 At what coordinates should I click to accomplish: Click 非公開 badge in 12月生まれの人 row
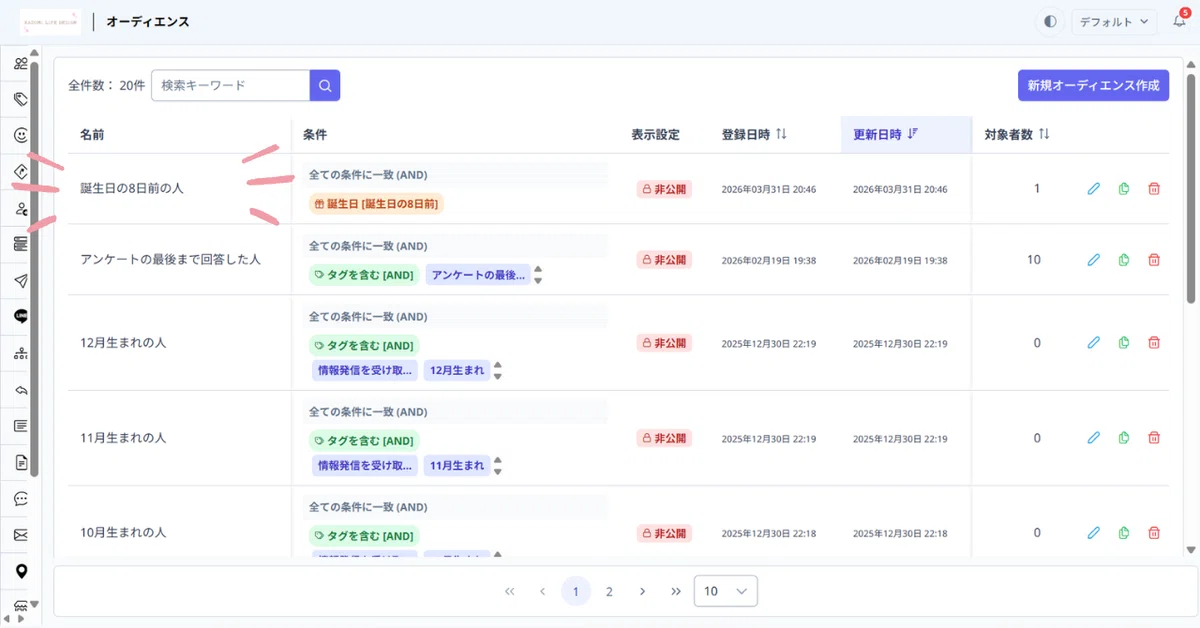point(664,342)
